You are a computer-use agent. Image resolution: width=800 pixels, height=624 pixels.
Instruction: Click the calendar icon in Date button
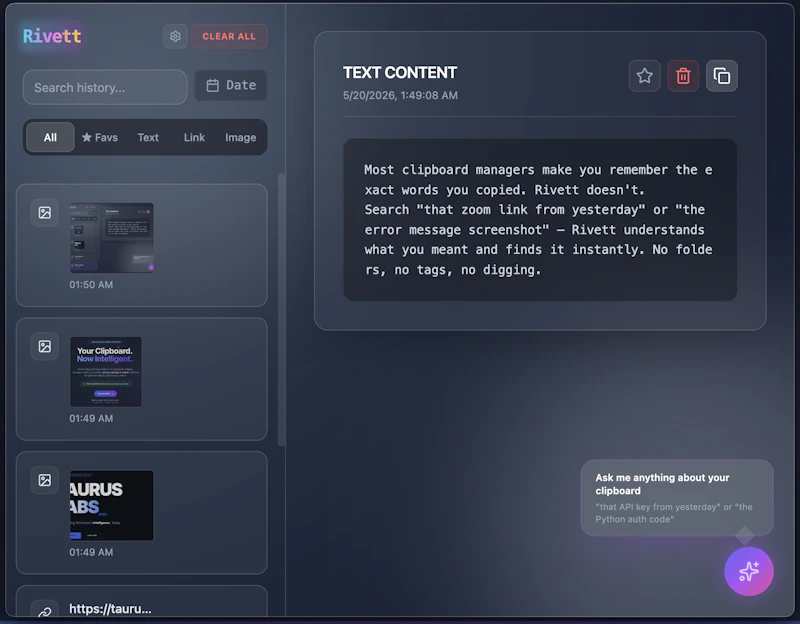point(212,85)
